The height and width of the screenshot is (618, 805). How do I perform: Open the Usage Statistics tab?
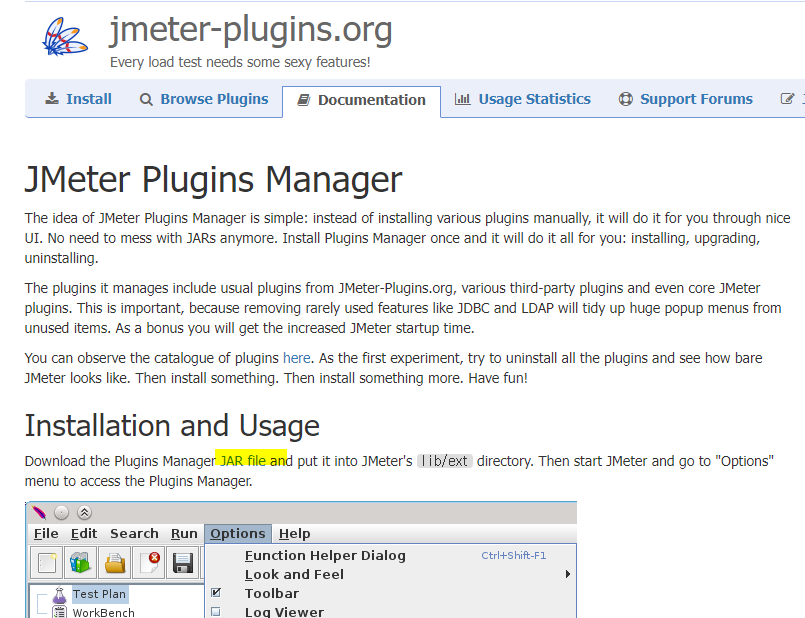[523, 99]
